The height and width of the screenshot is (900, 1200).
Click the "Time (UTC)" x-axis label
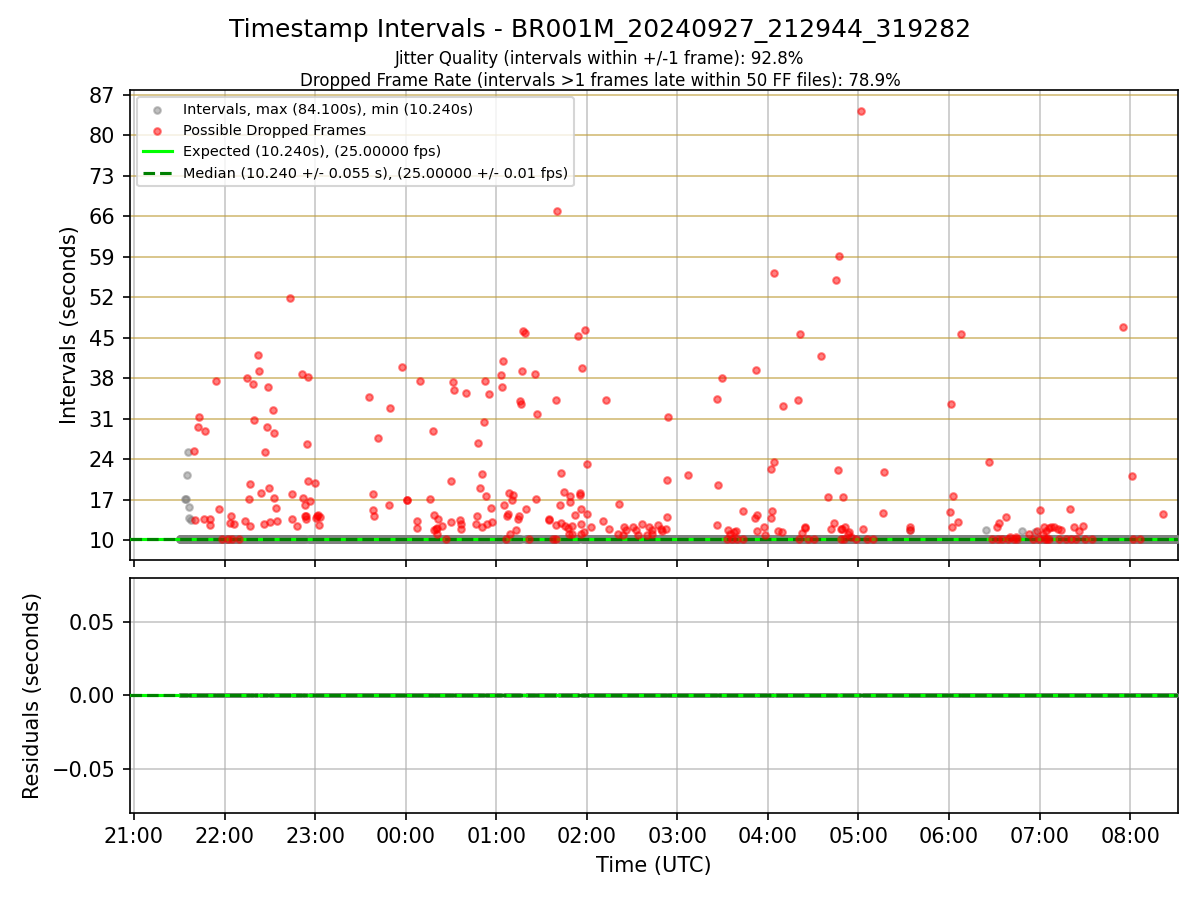[653, 865]
